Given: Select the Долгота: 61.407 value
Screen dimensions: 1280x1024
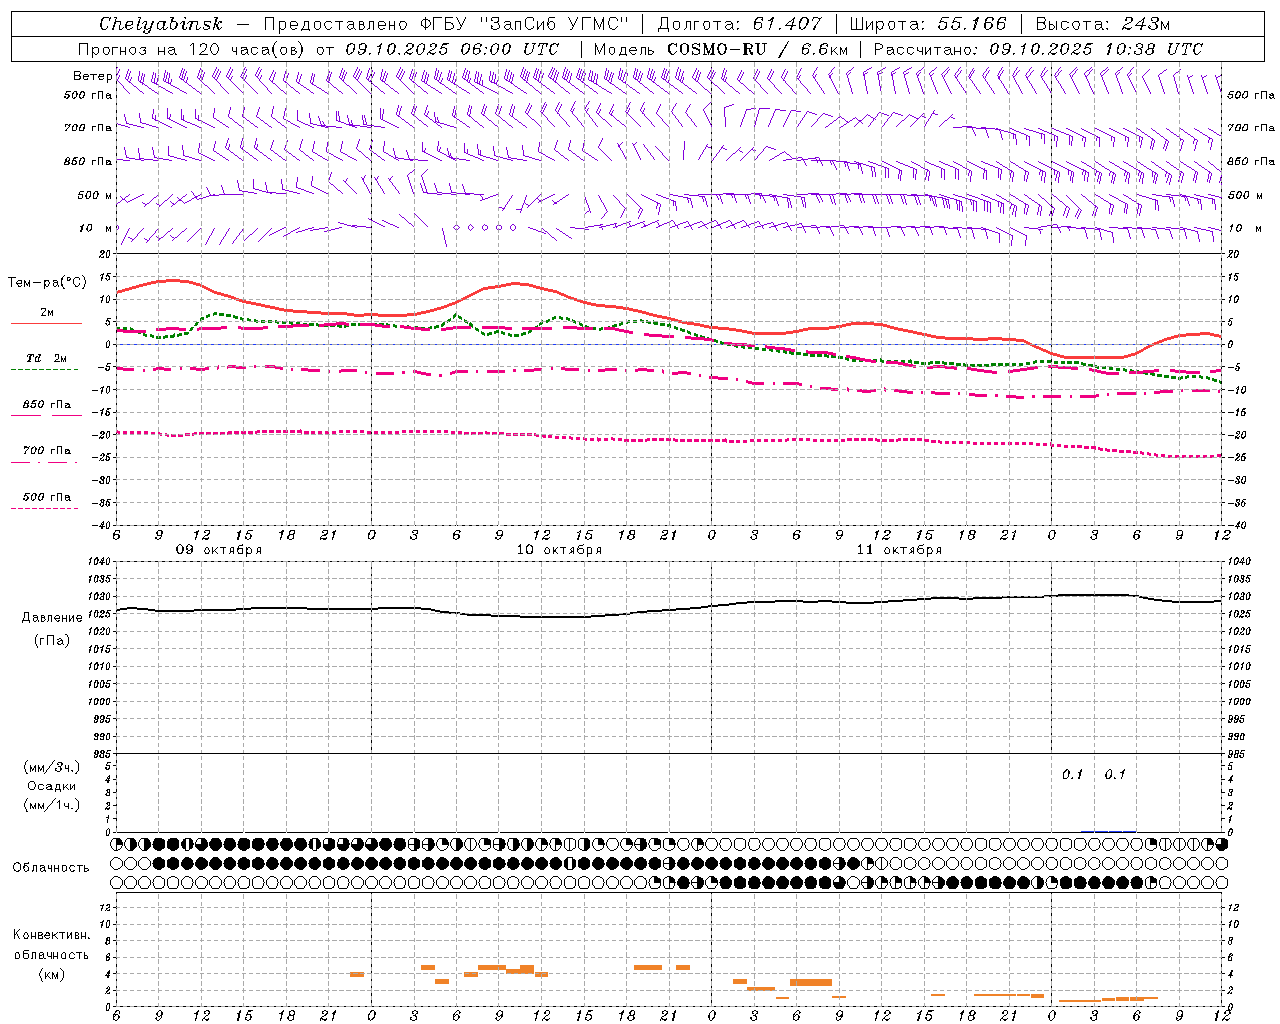Looking at the screenshot, I should coord(739,24).
